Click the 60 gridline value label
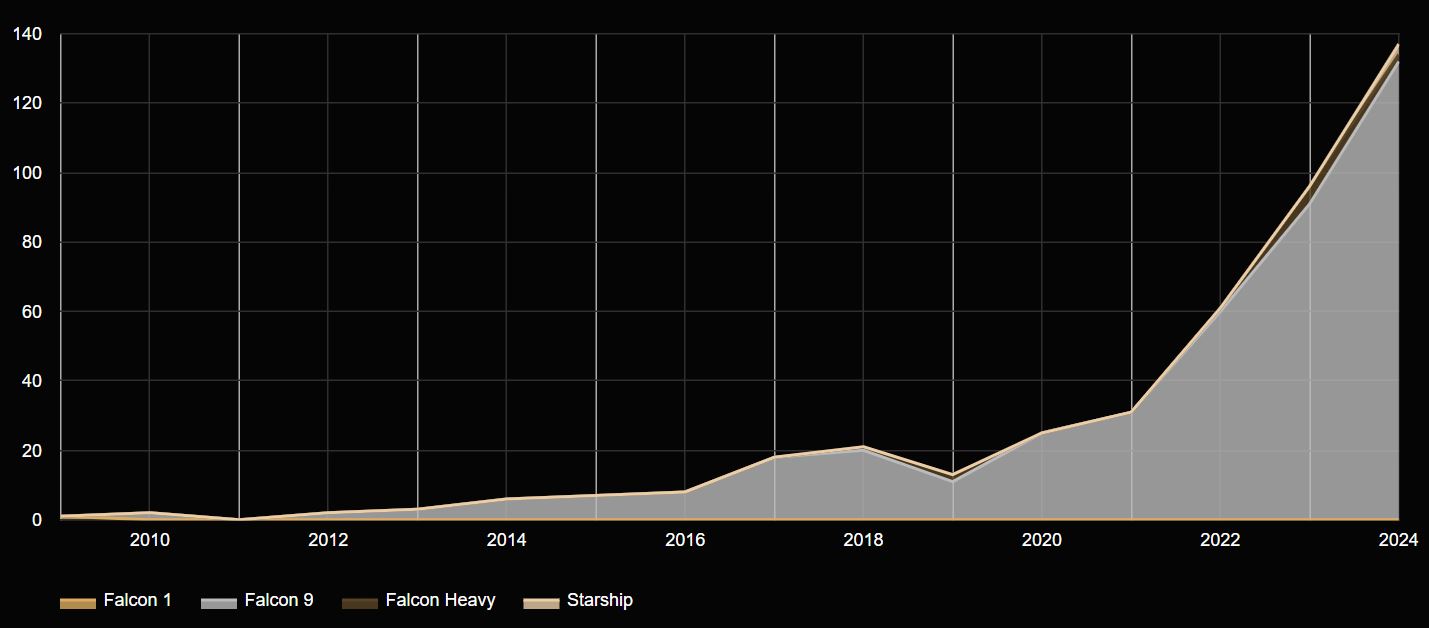1429x628 pixels. (33, 311)
